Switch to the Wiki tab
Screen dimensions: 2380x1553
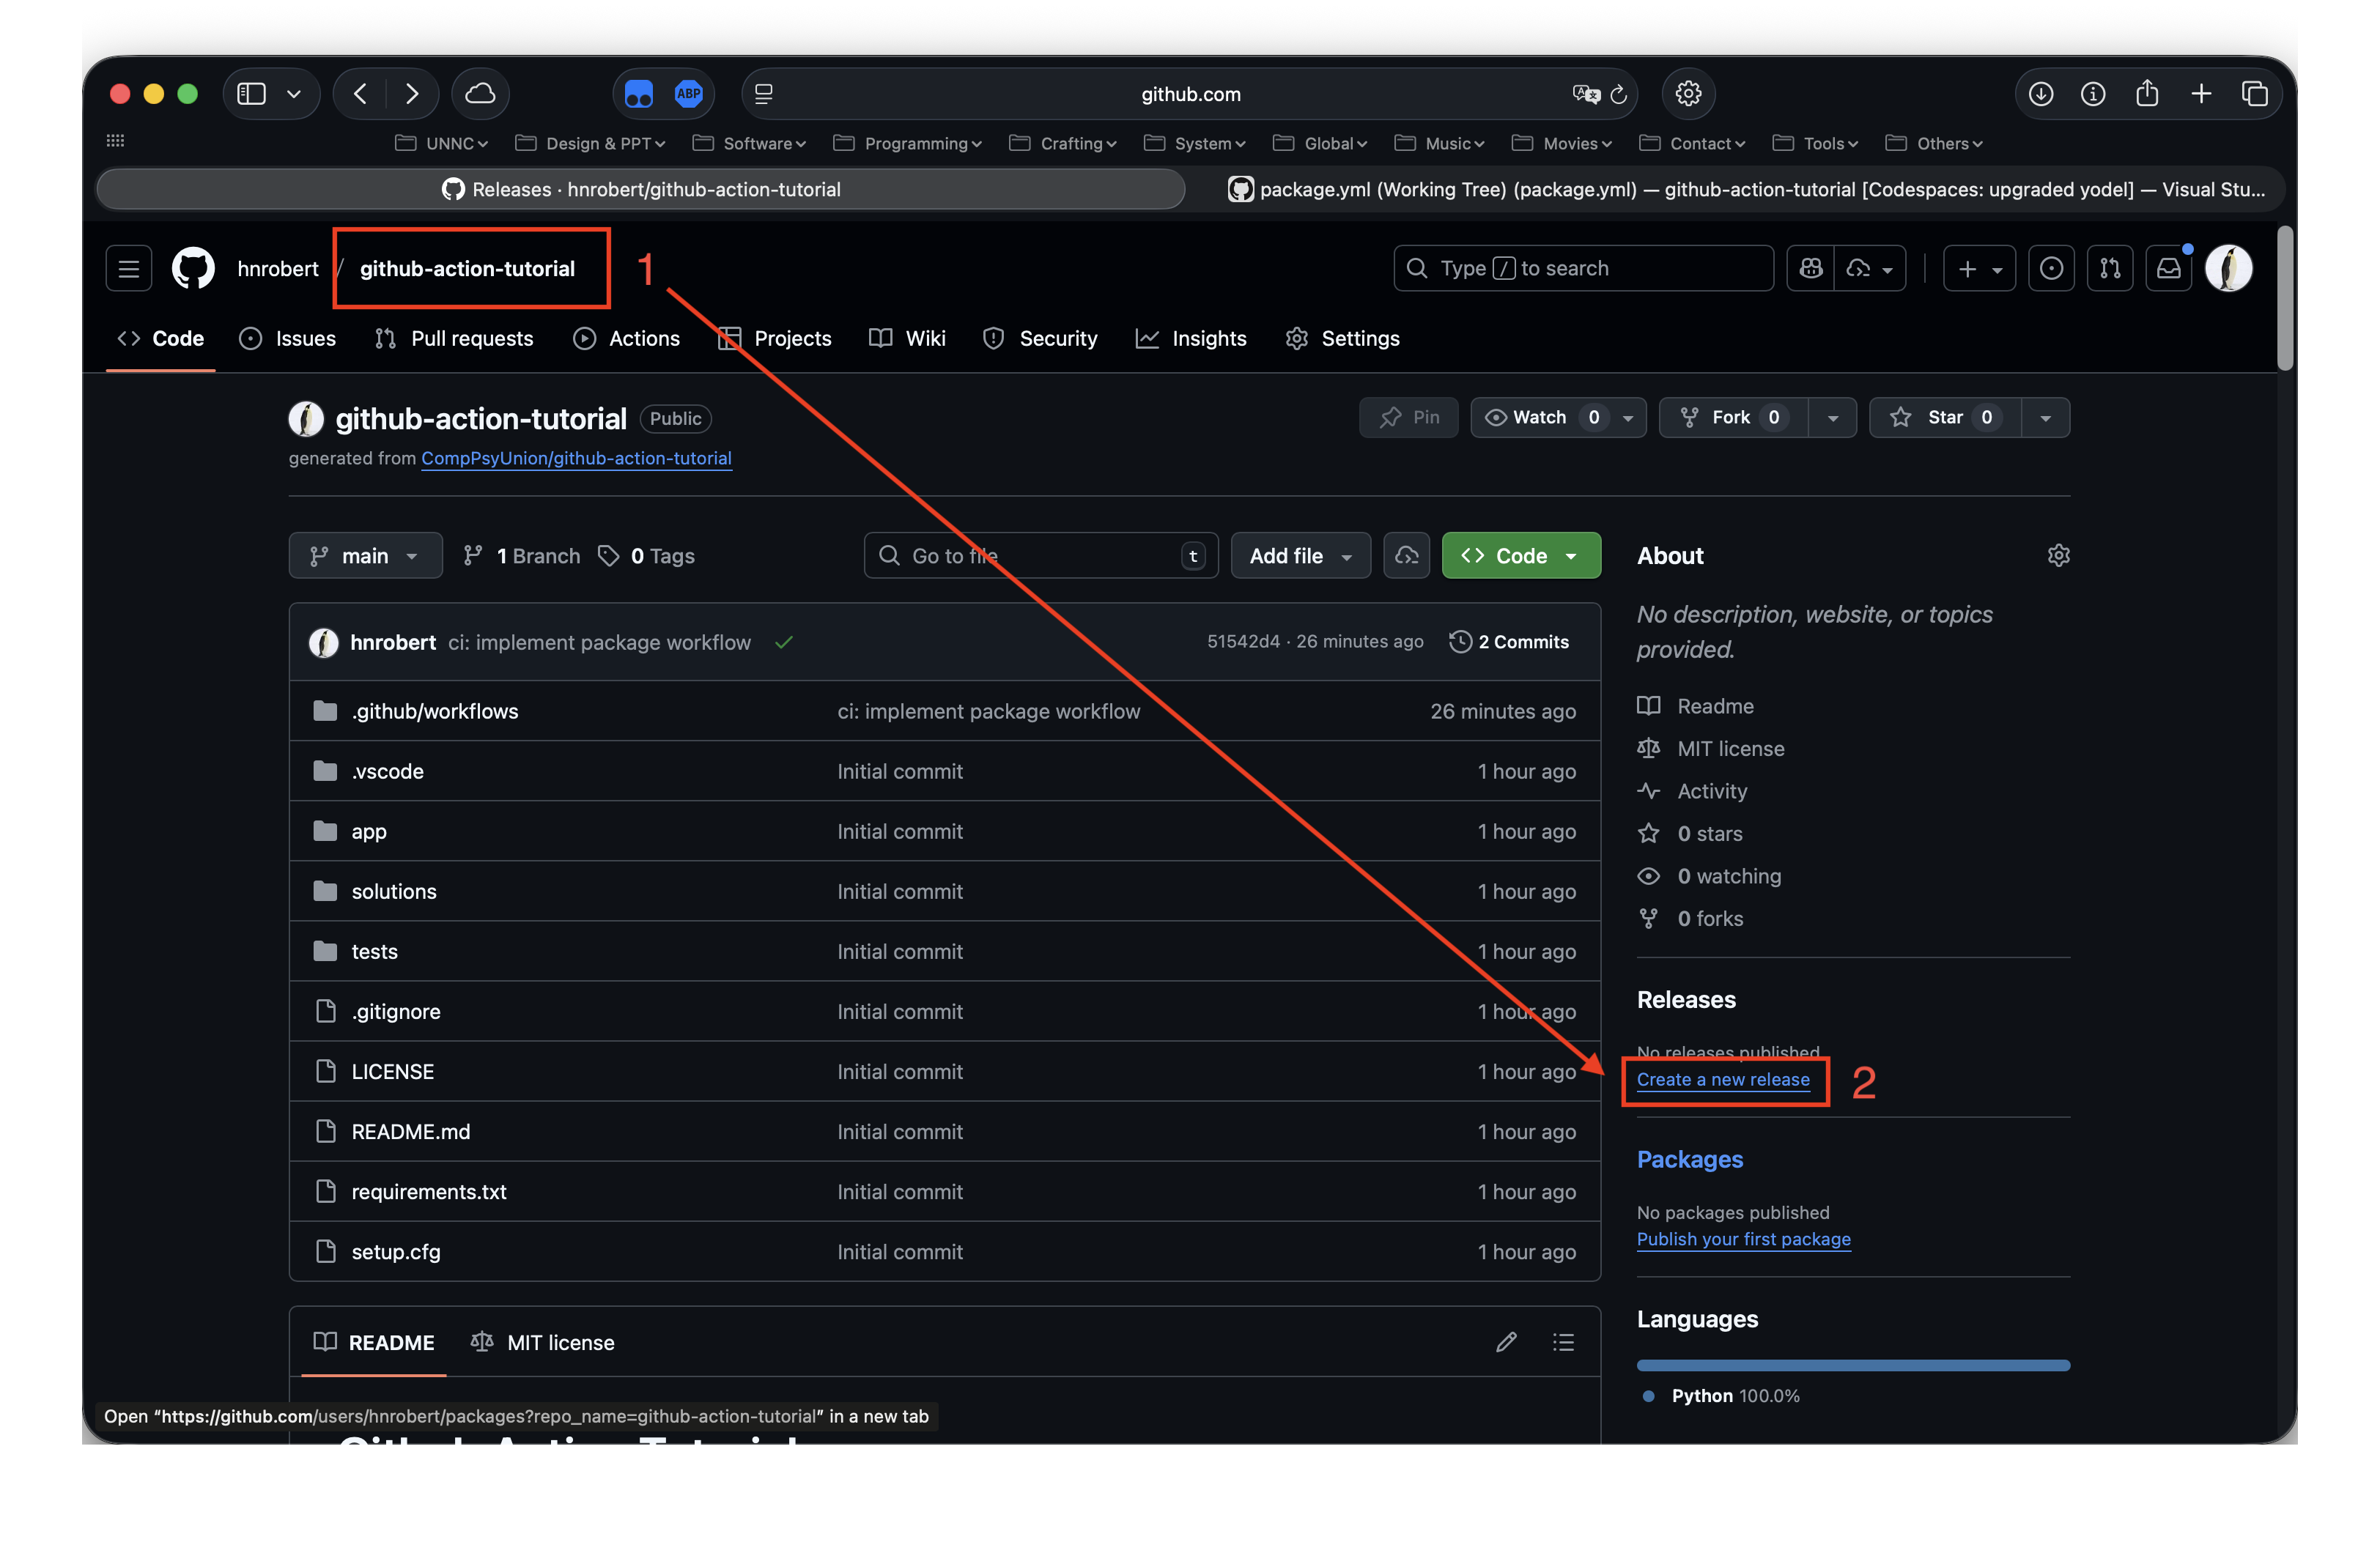click(x=907, y=338)
